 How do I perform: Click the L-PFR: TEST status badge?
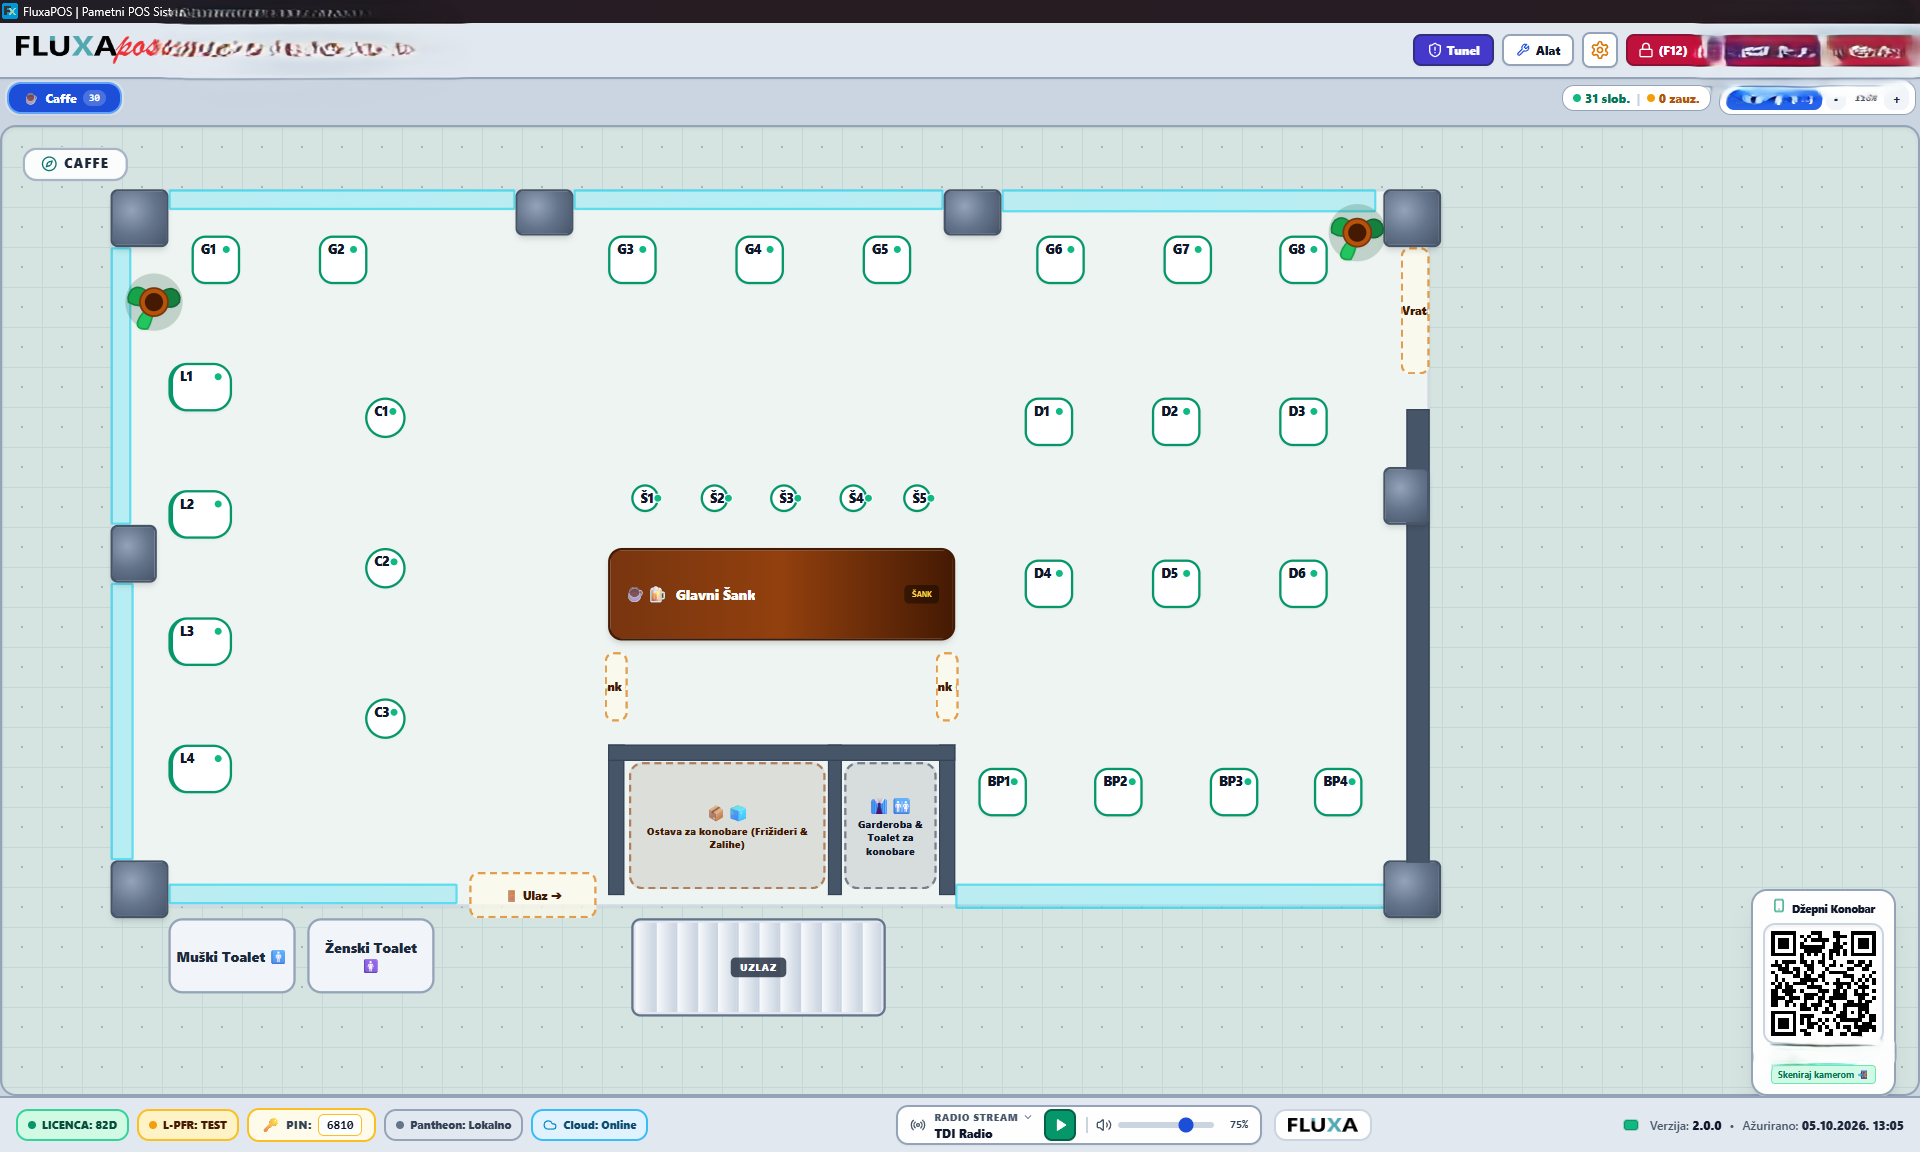188,1125
